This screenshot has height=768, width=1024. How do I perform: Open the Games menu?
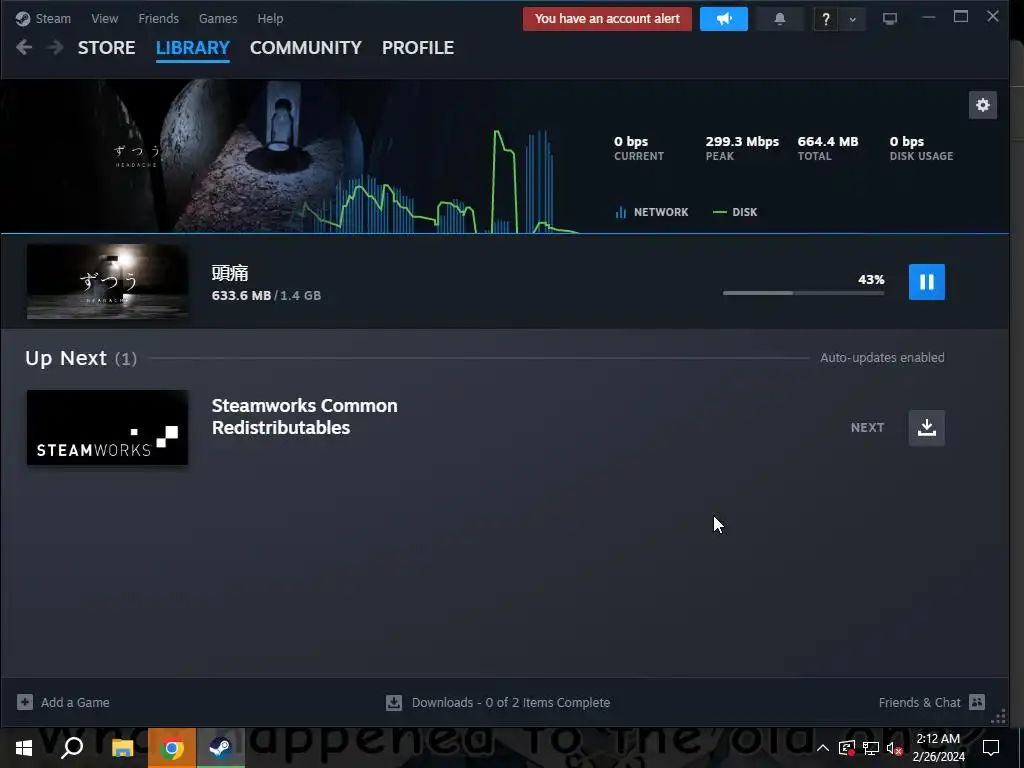218,18
